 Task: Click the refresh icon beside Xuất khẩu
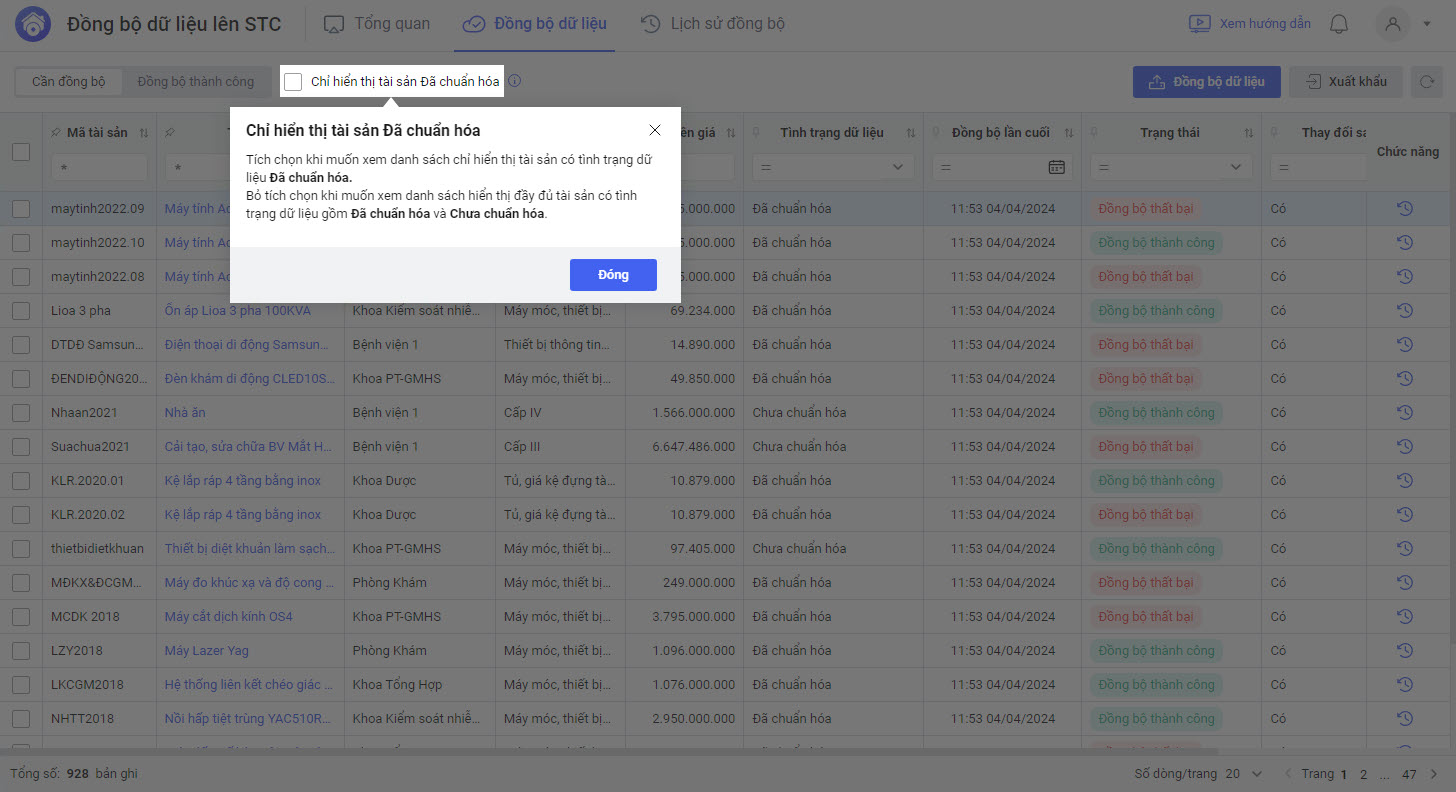click(x=1427, y=82)
